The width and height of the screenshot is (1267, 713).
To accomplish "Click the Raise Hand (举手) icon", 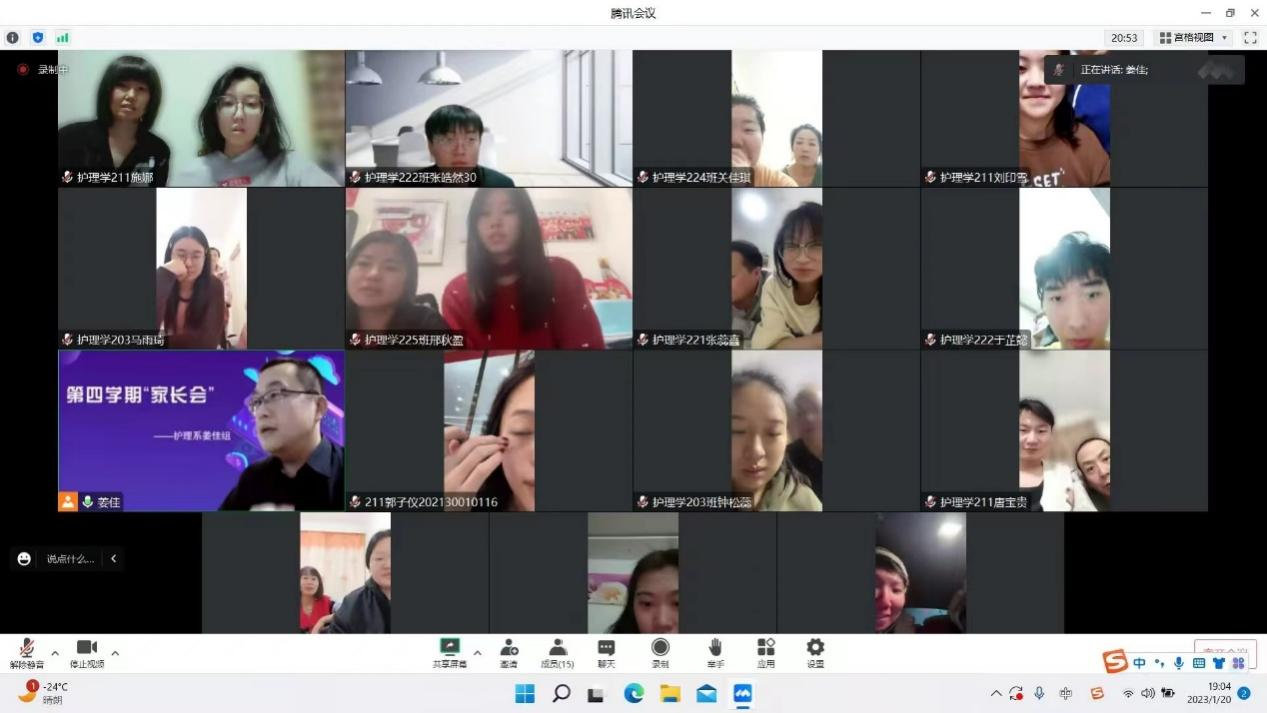I will [x=715, y=648].
